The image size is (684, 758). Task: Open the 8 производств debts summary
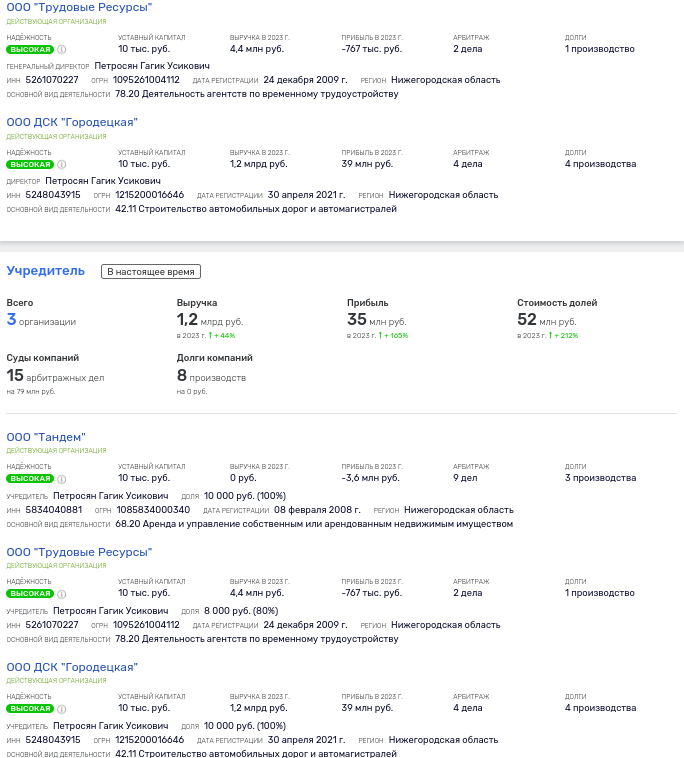point(211,376)
